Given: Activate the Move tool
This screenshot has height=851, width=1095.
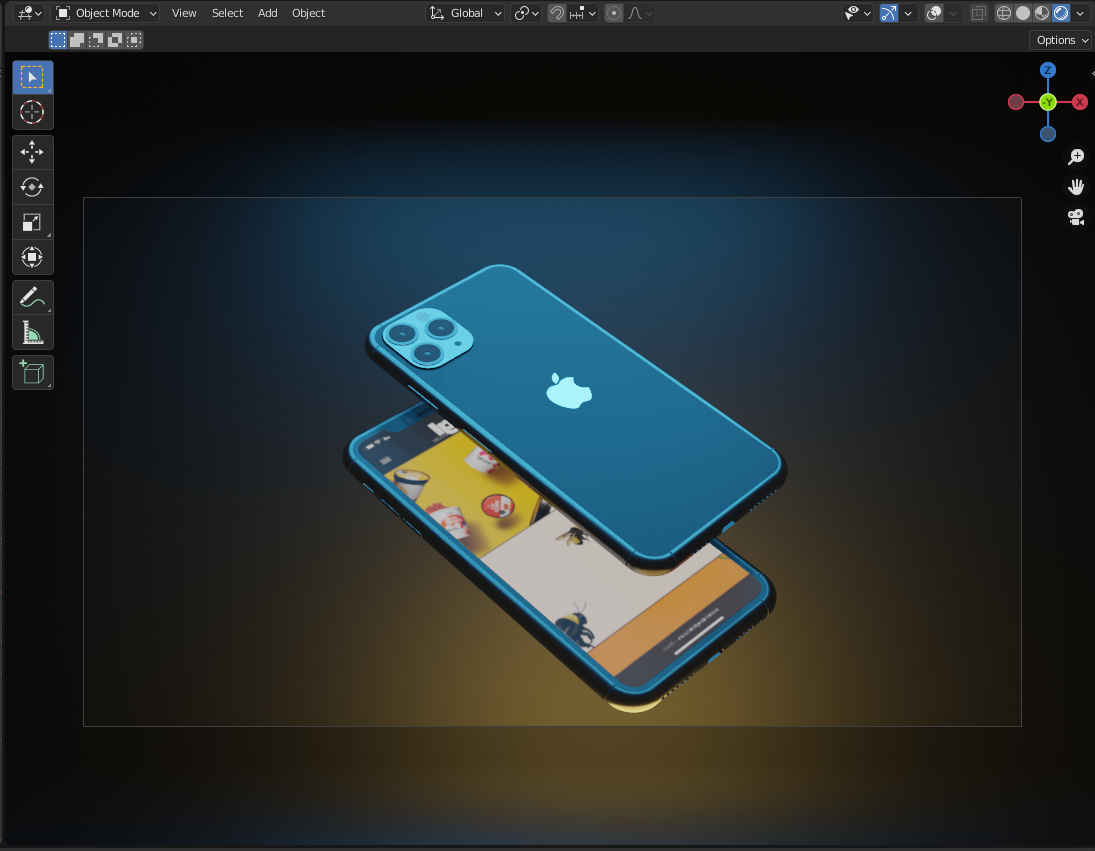Looking at the screenshot, I should tap(32, 152).
